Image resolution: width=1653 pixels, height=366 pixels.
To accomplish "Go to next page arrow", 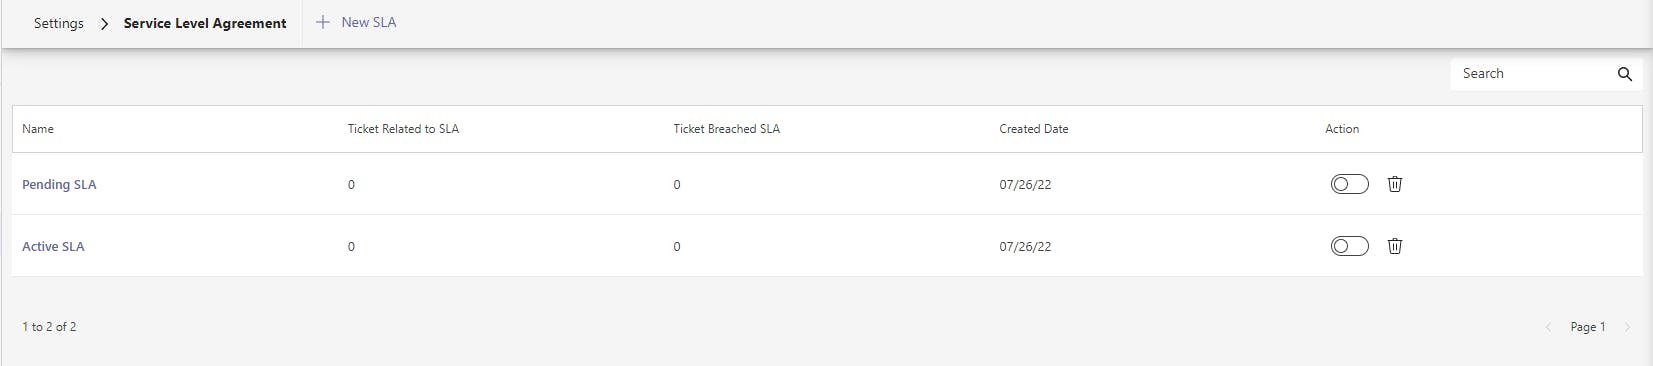I will 1627,327.
